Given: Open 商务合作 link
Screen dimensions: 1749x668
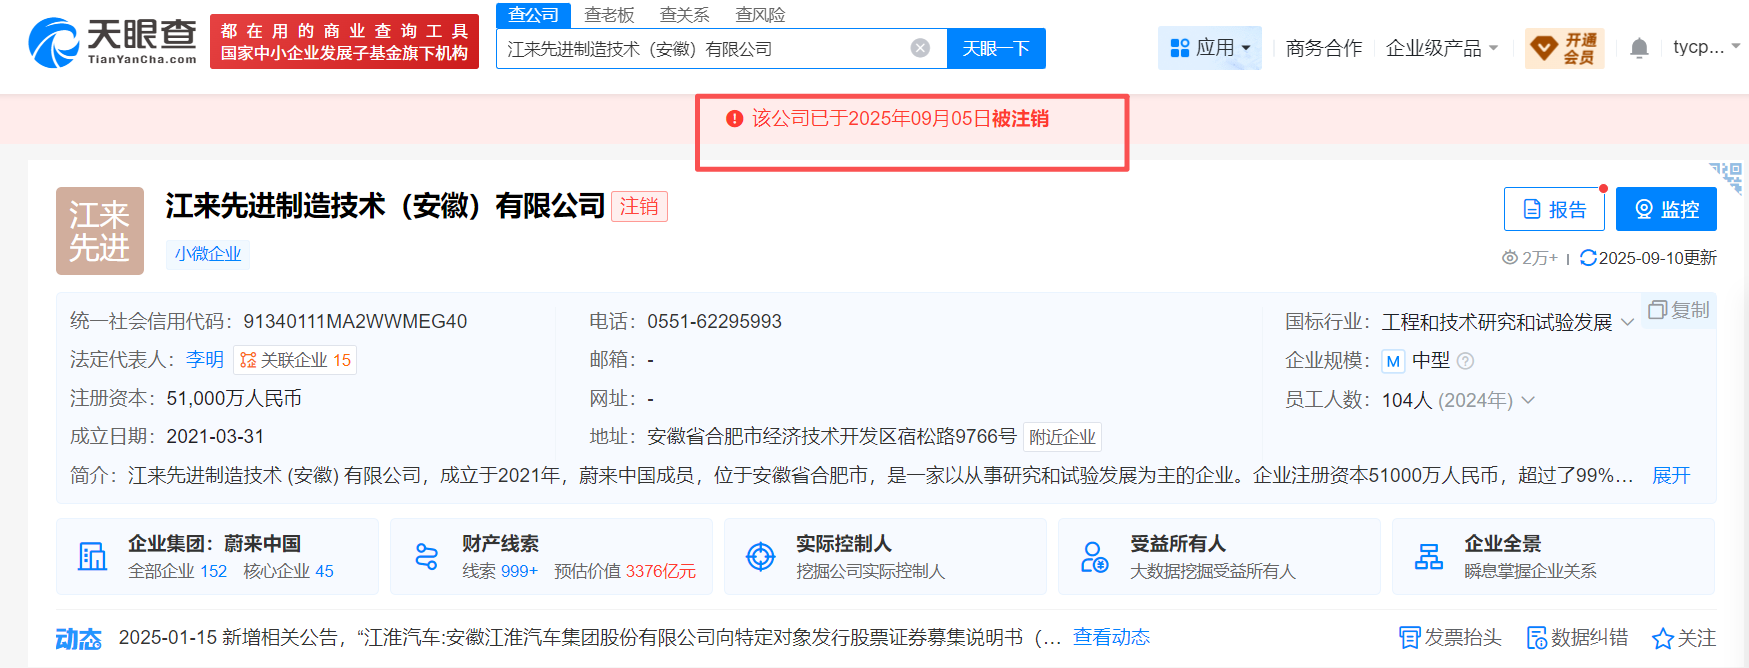Looking at the screenshot, I should (1324, 48).
